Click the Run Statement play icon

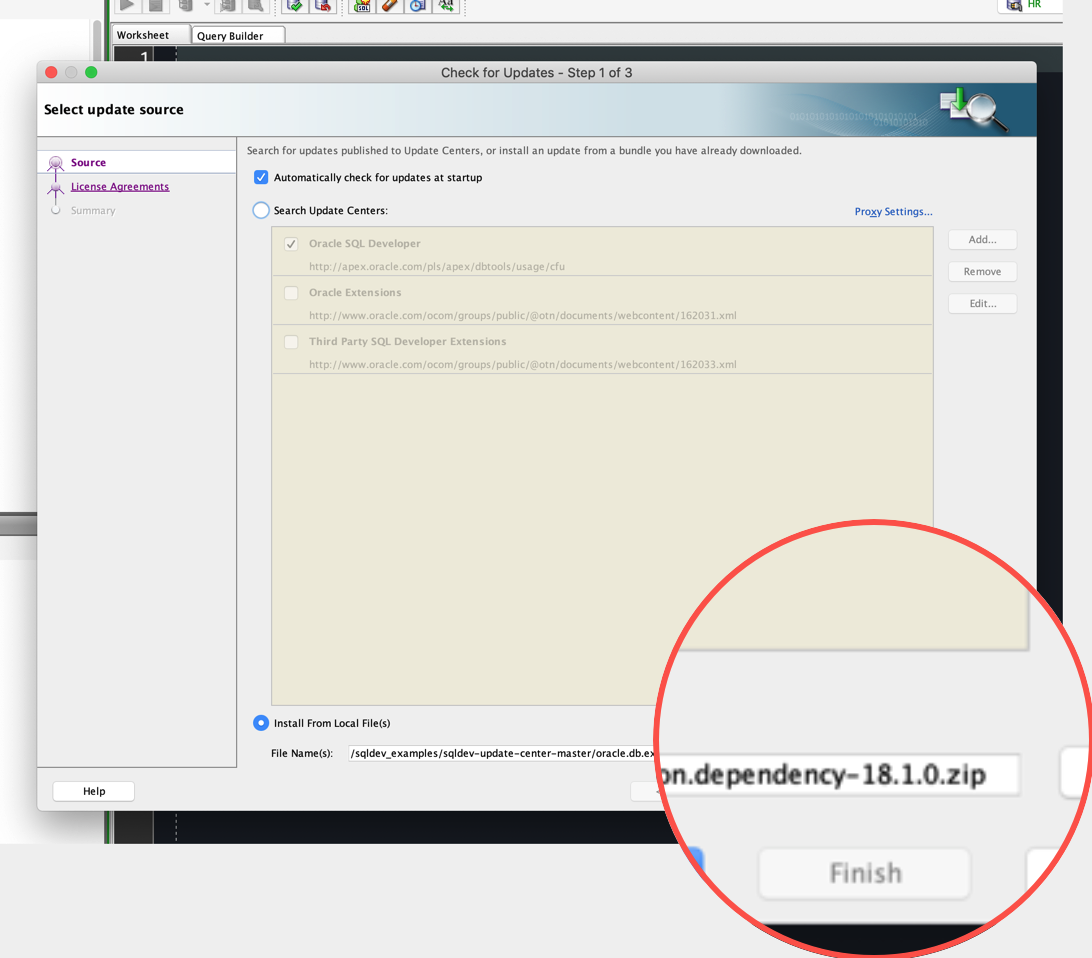[x=127, y=5]
